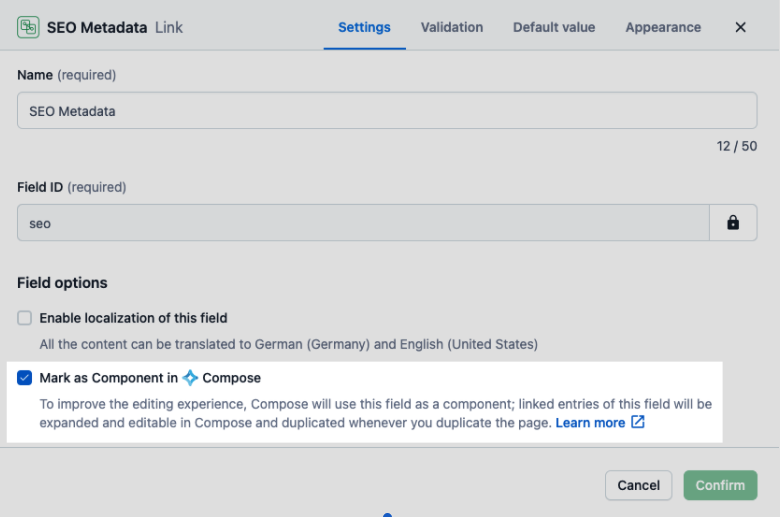Enable localization of this field checkbox
780x517 pixels.
(x=25, y=318)
